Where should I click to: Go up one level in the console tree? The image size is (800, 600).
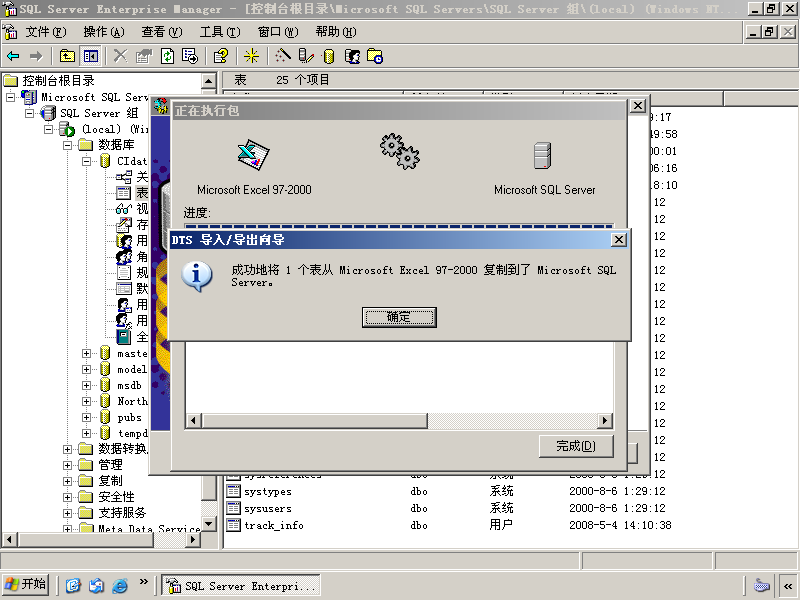pyautogui.click(x=67, y=56)
